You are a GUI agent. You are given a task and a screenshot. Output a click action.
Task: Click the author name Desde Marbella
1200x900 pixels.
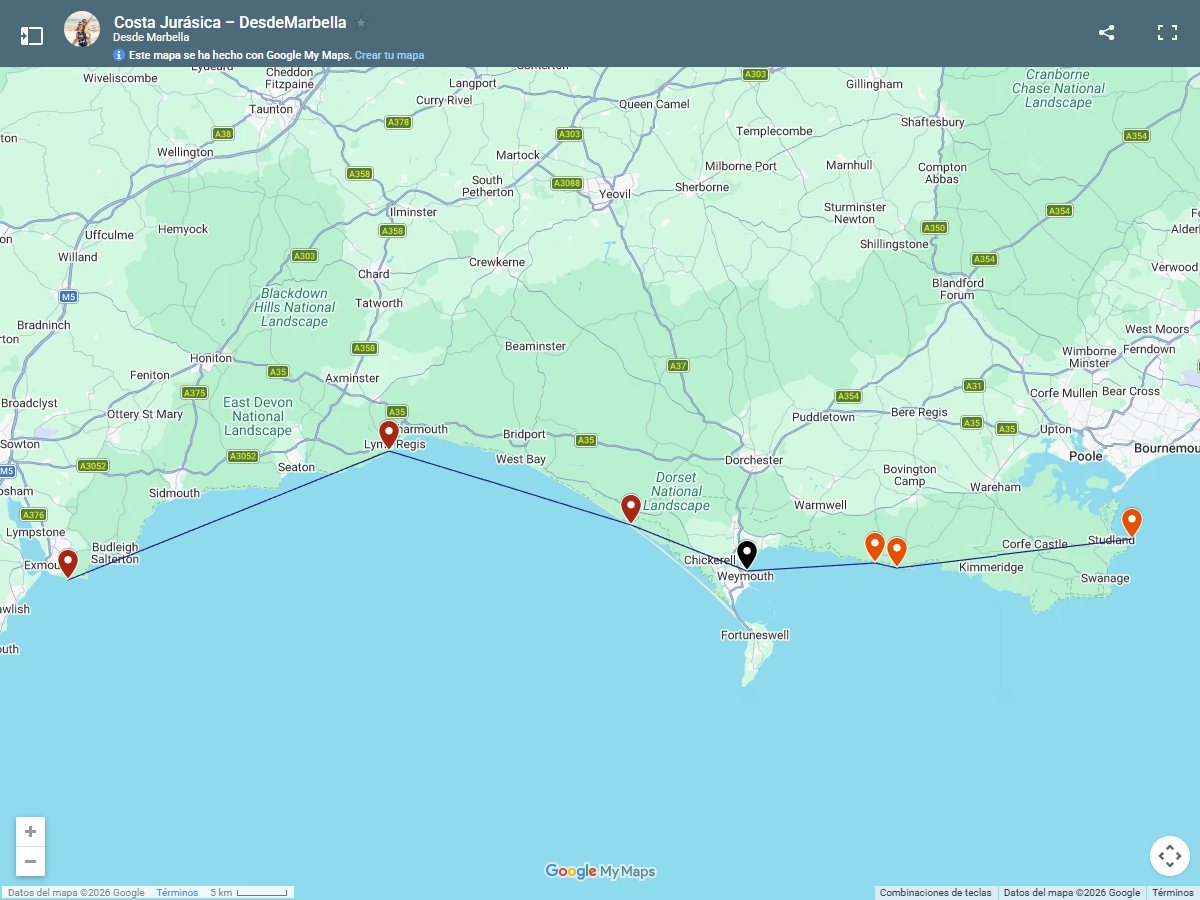coord(151,37)
